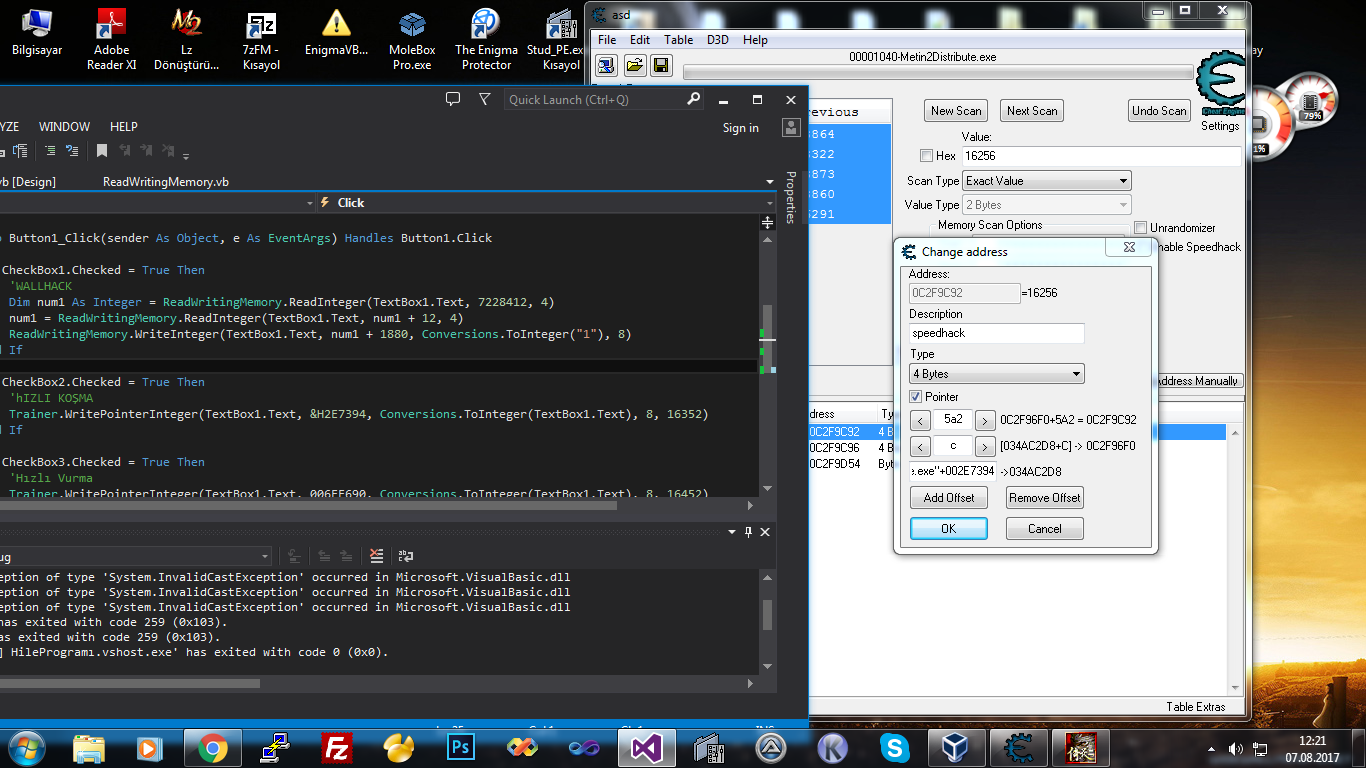
Task: Select the 7zFM Kısayol desktop shortcut
Action: [x=261, y=40]
